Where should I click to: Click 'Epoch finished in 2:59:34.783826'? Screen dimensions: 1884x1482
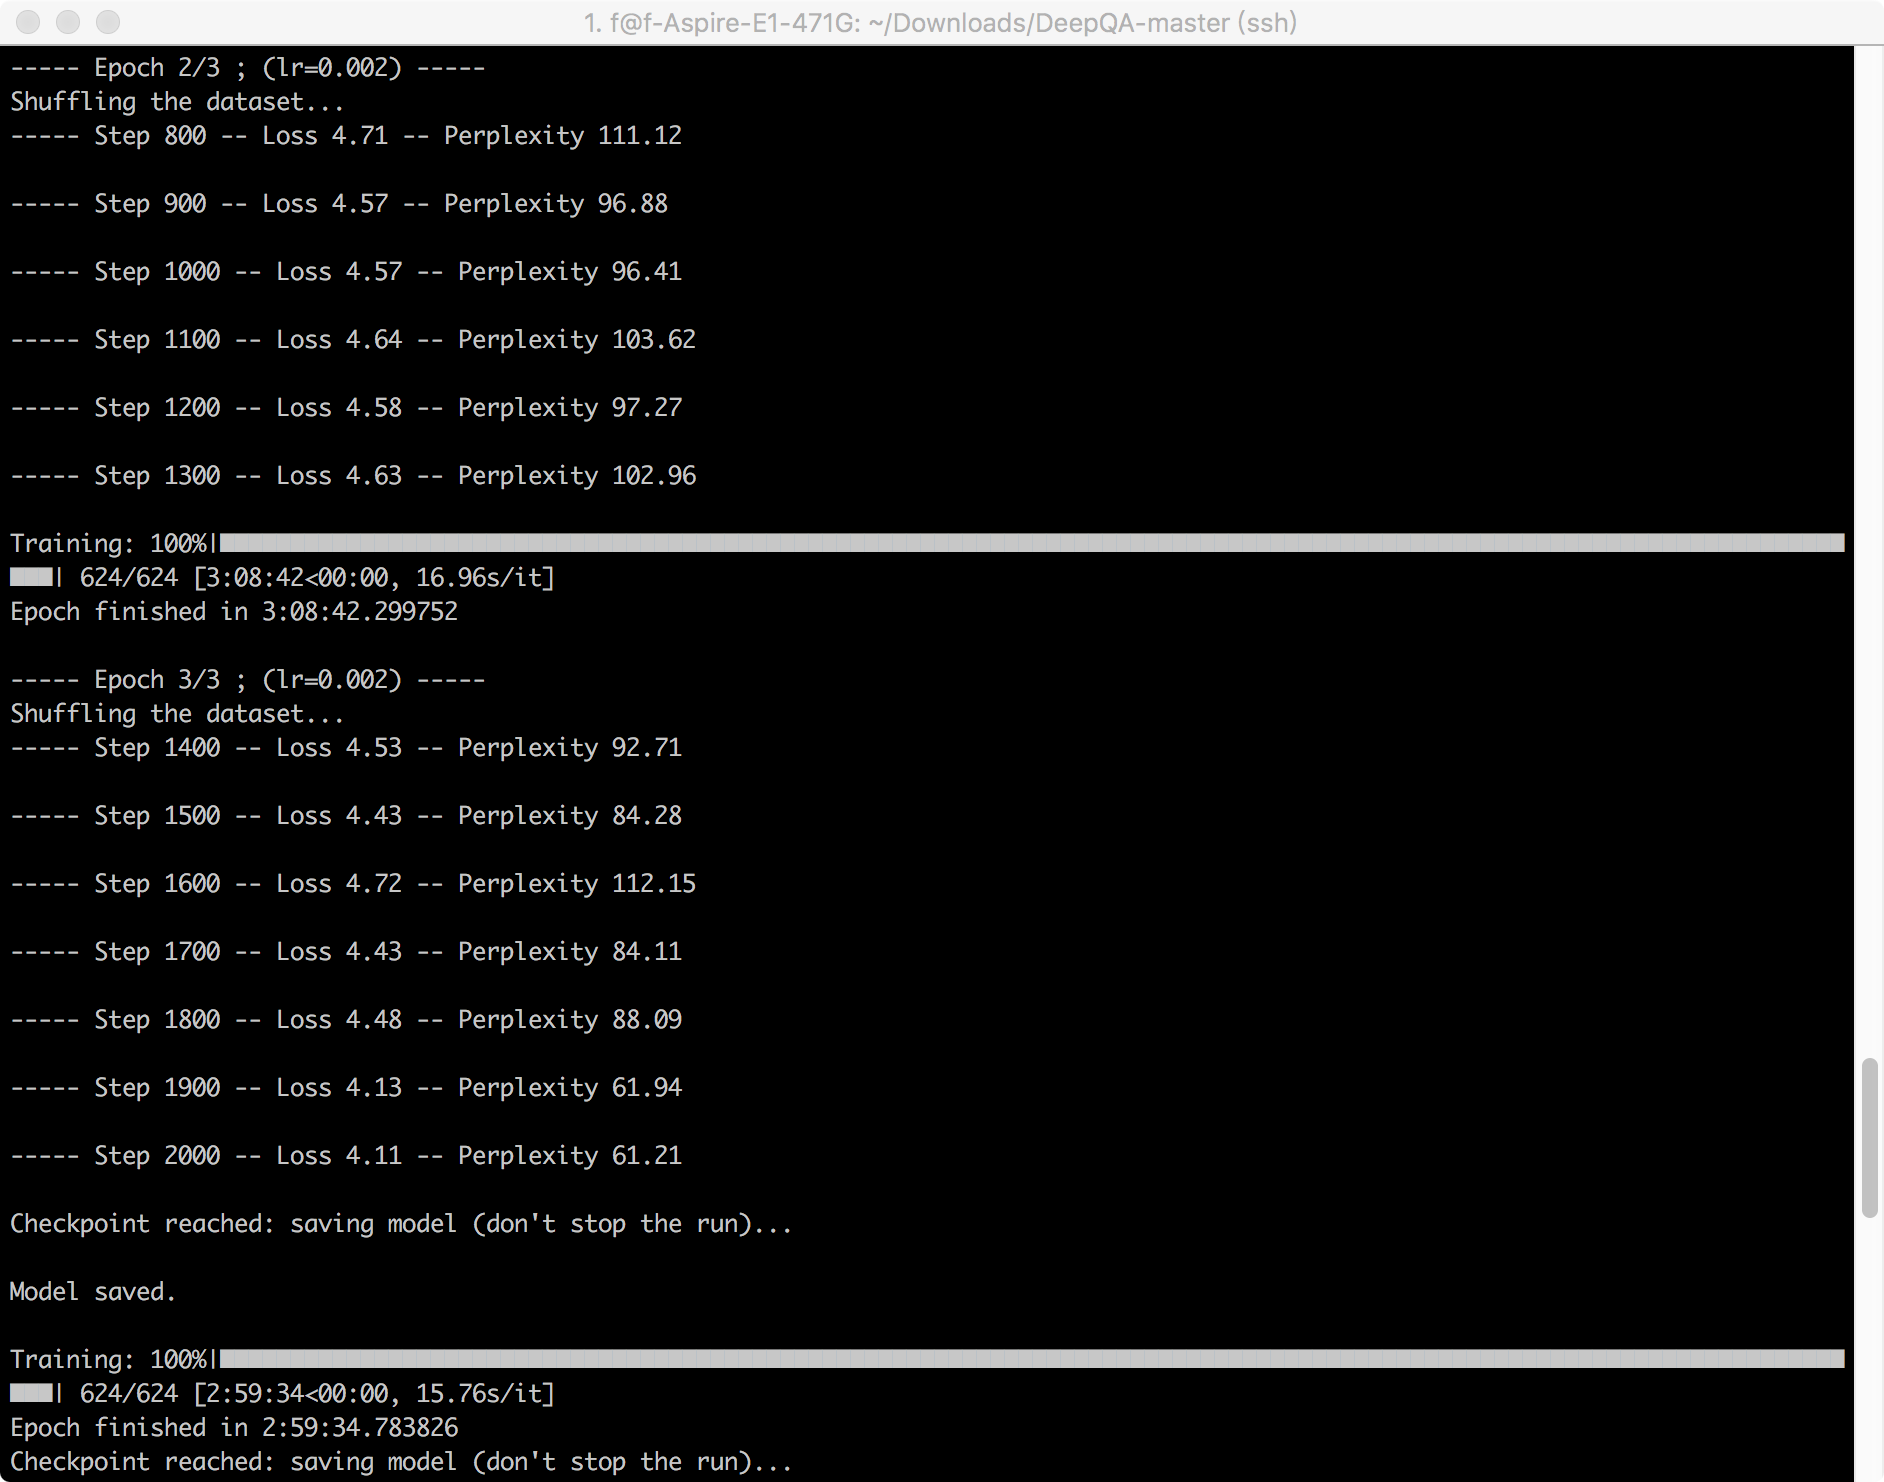pos(234,1428)
